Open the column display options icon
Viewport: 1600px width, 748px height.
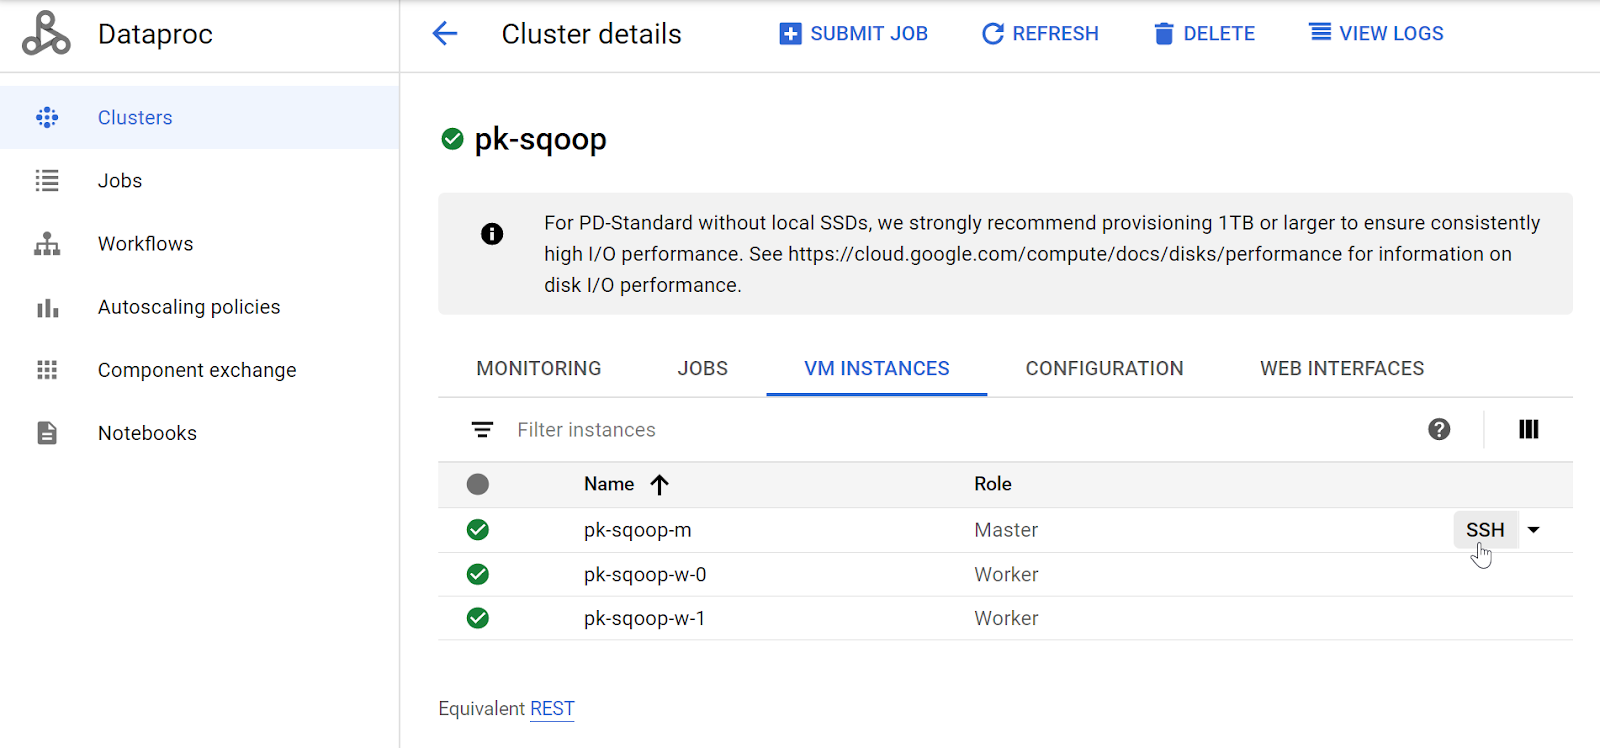coord(1529,429)
